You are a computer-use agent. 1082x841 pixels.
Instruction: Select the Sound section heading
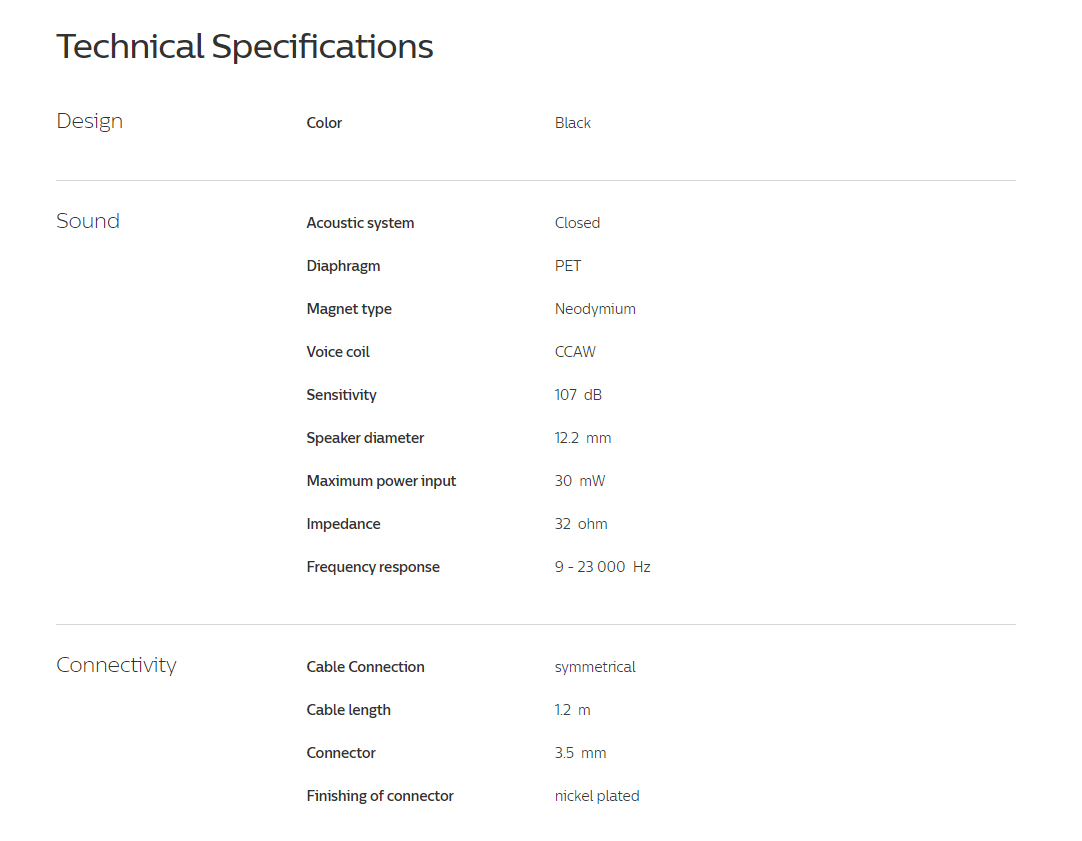pyautogui.click(x=88, y=221)
